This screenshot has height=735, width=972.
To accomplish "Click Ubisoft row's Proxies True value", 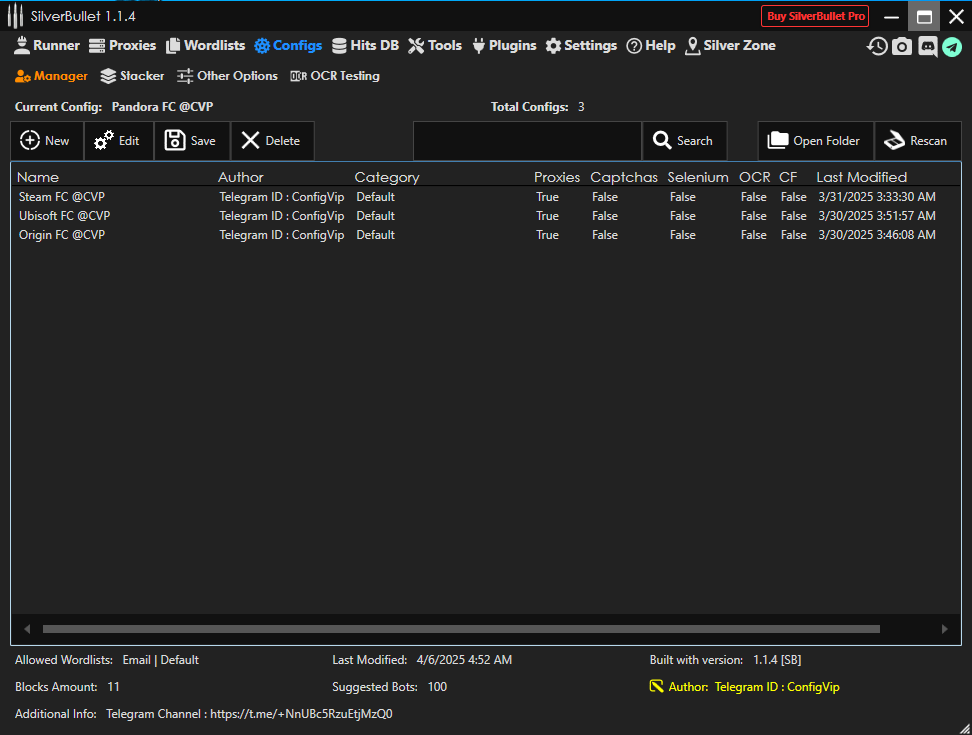I will 547,216.
